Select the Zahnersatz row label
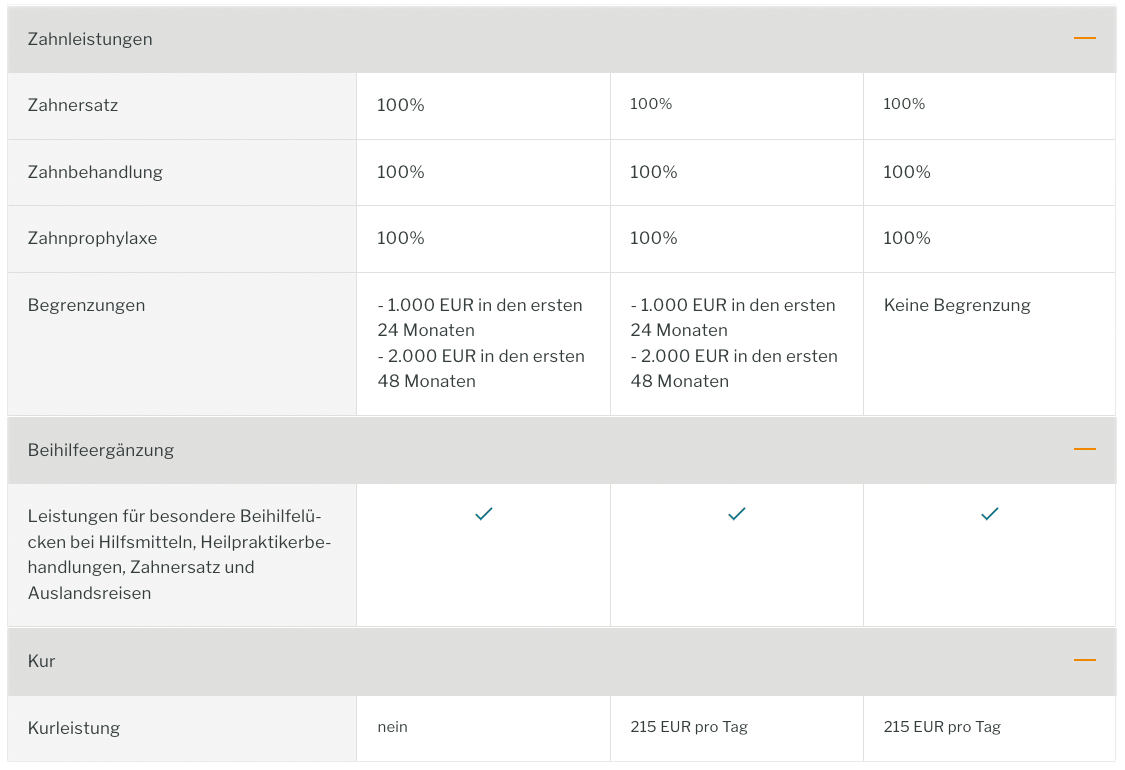Viewport: 1125px width, 770px height. coord(72,105)
